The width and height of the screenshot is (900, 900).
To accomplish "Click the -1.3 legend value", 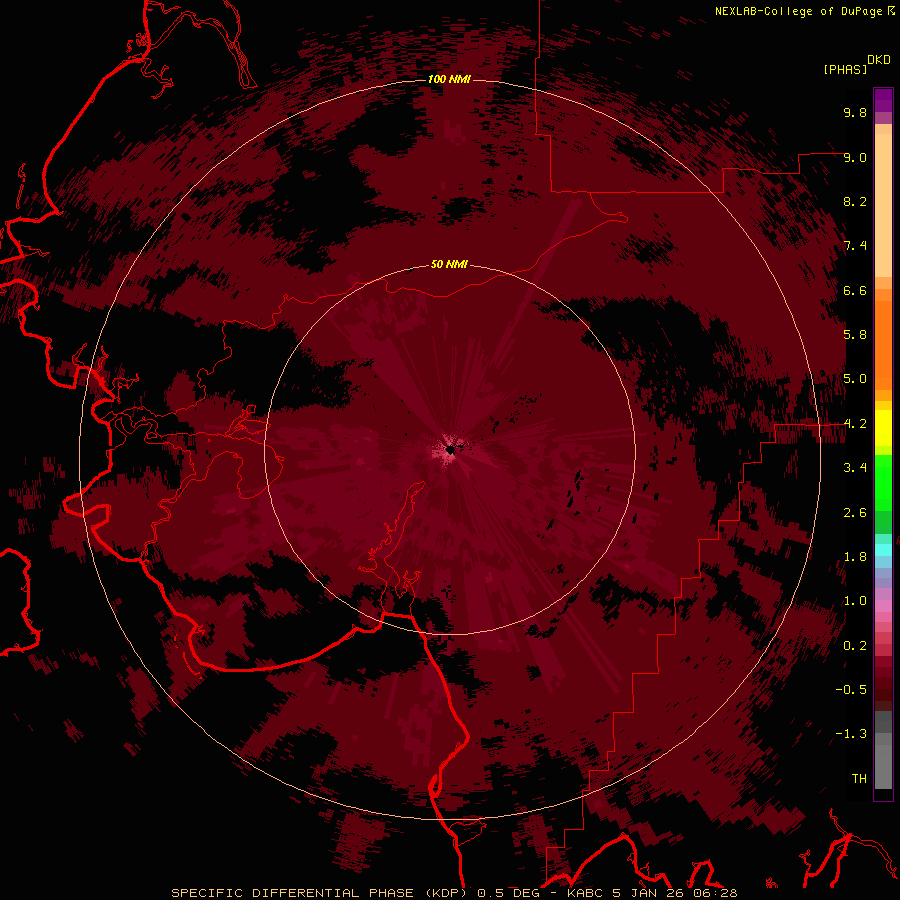I will coord(851,734).
